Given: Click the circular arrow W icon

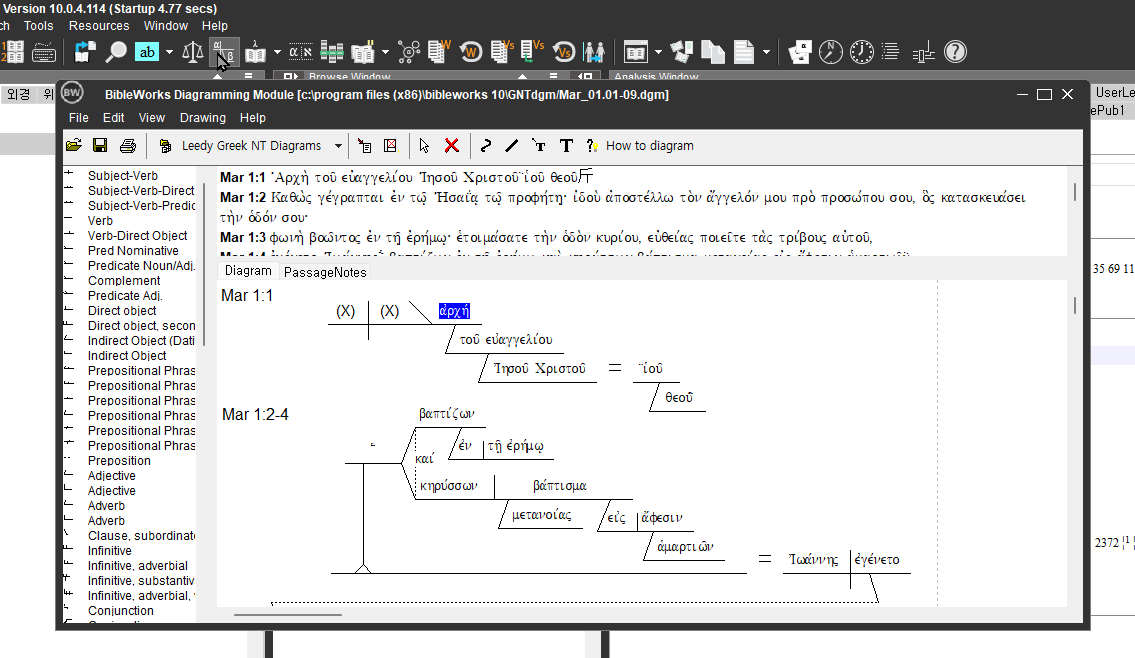Looking at the screenshot, I should [471, 51].
